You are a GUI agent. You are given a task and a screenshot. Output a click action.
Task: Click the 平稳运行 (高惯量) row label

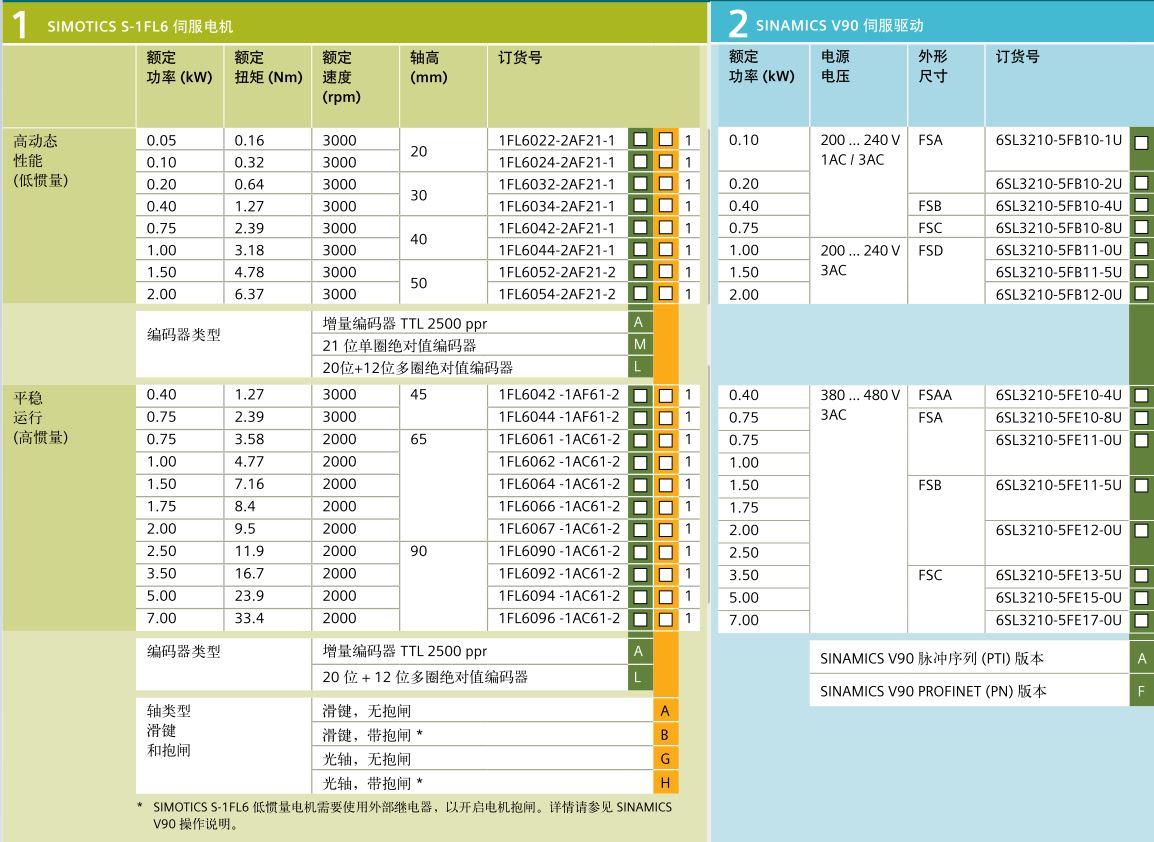(x=41, y=417)
